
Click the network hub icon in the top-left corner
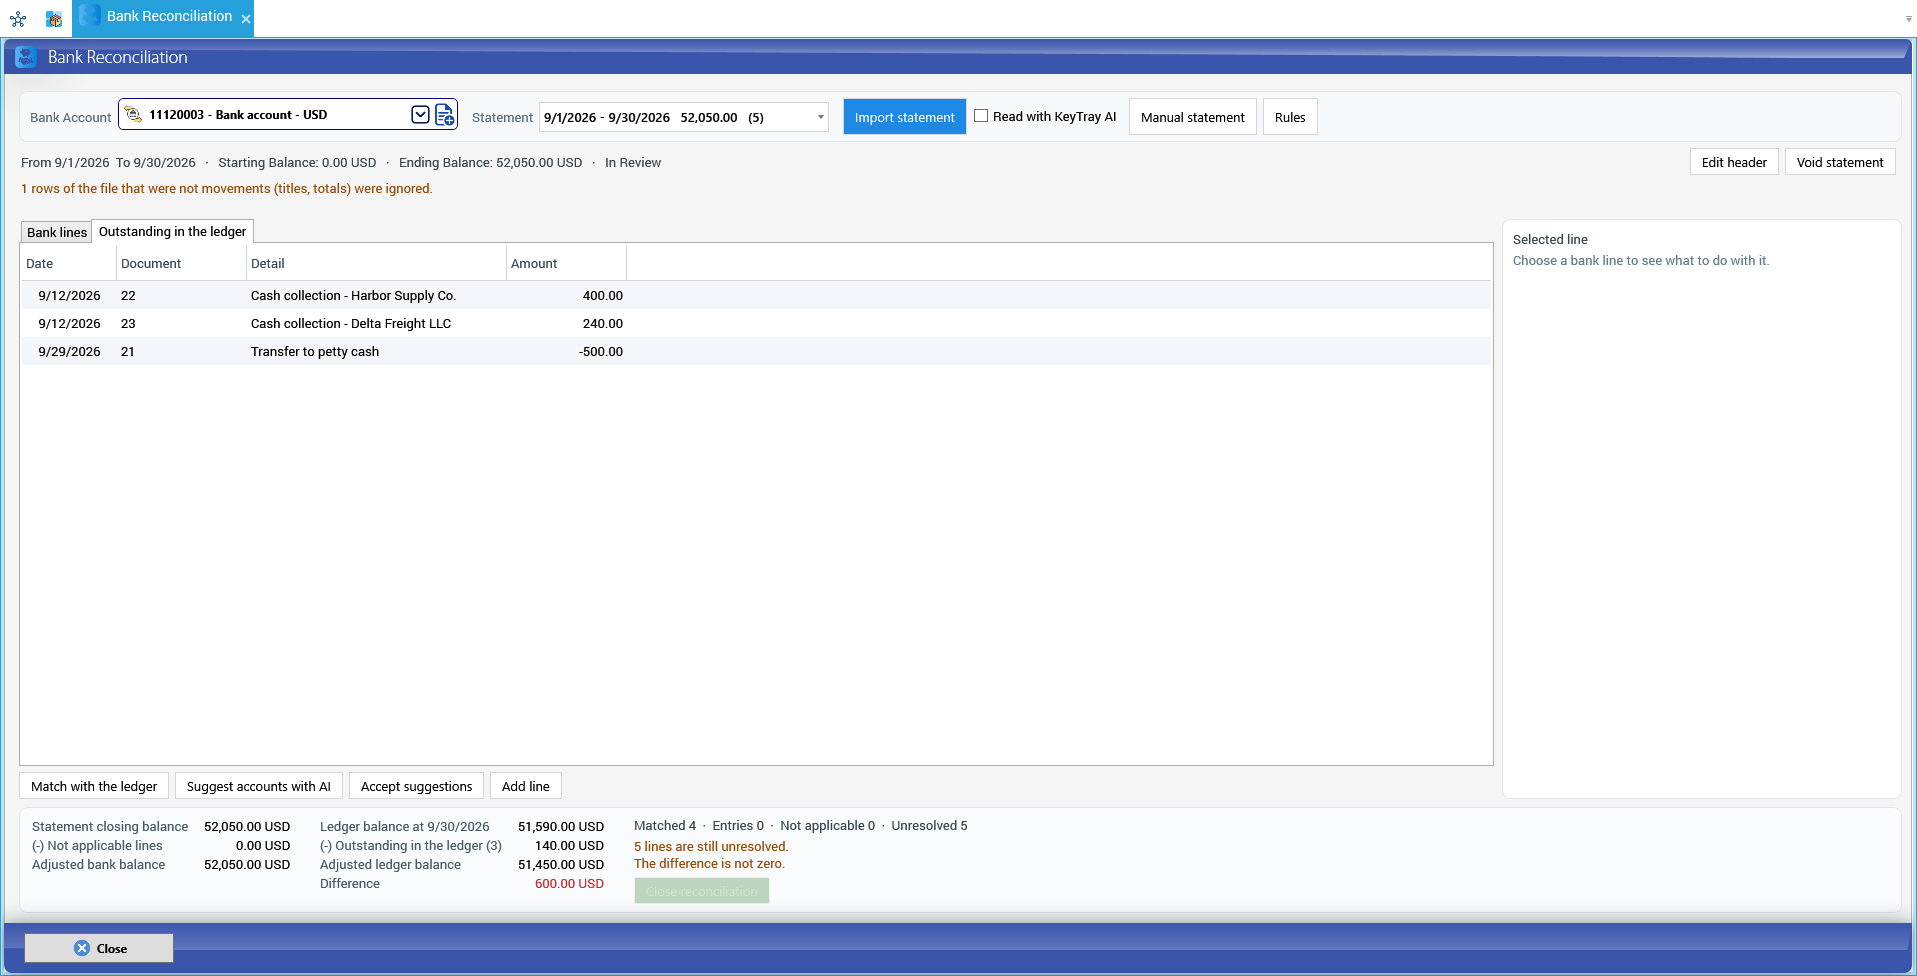[18, 18]
